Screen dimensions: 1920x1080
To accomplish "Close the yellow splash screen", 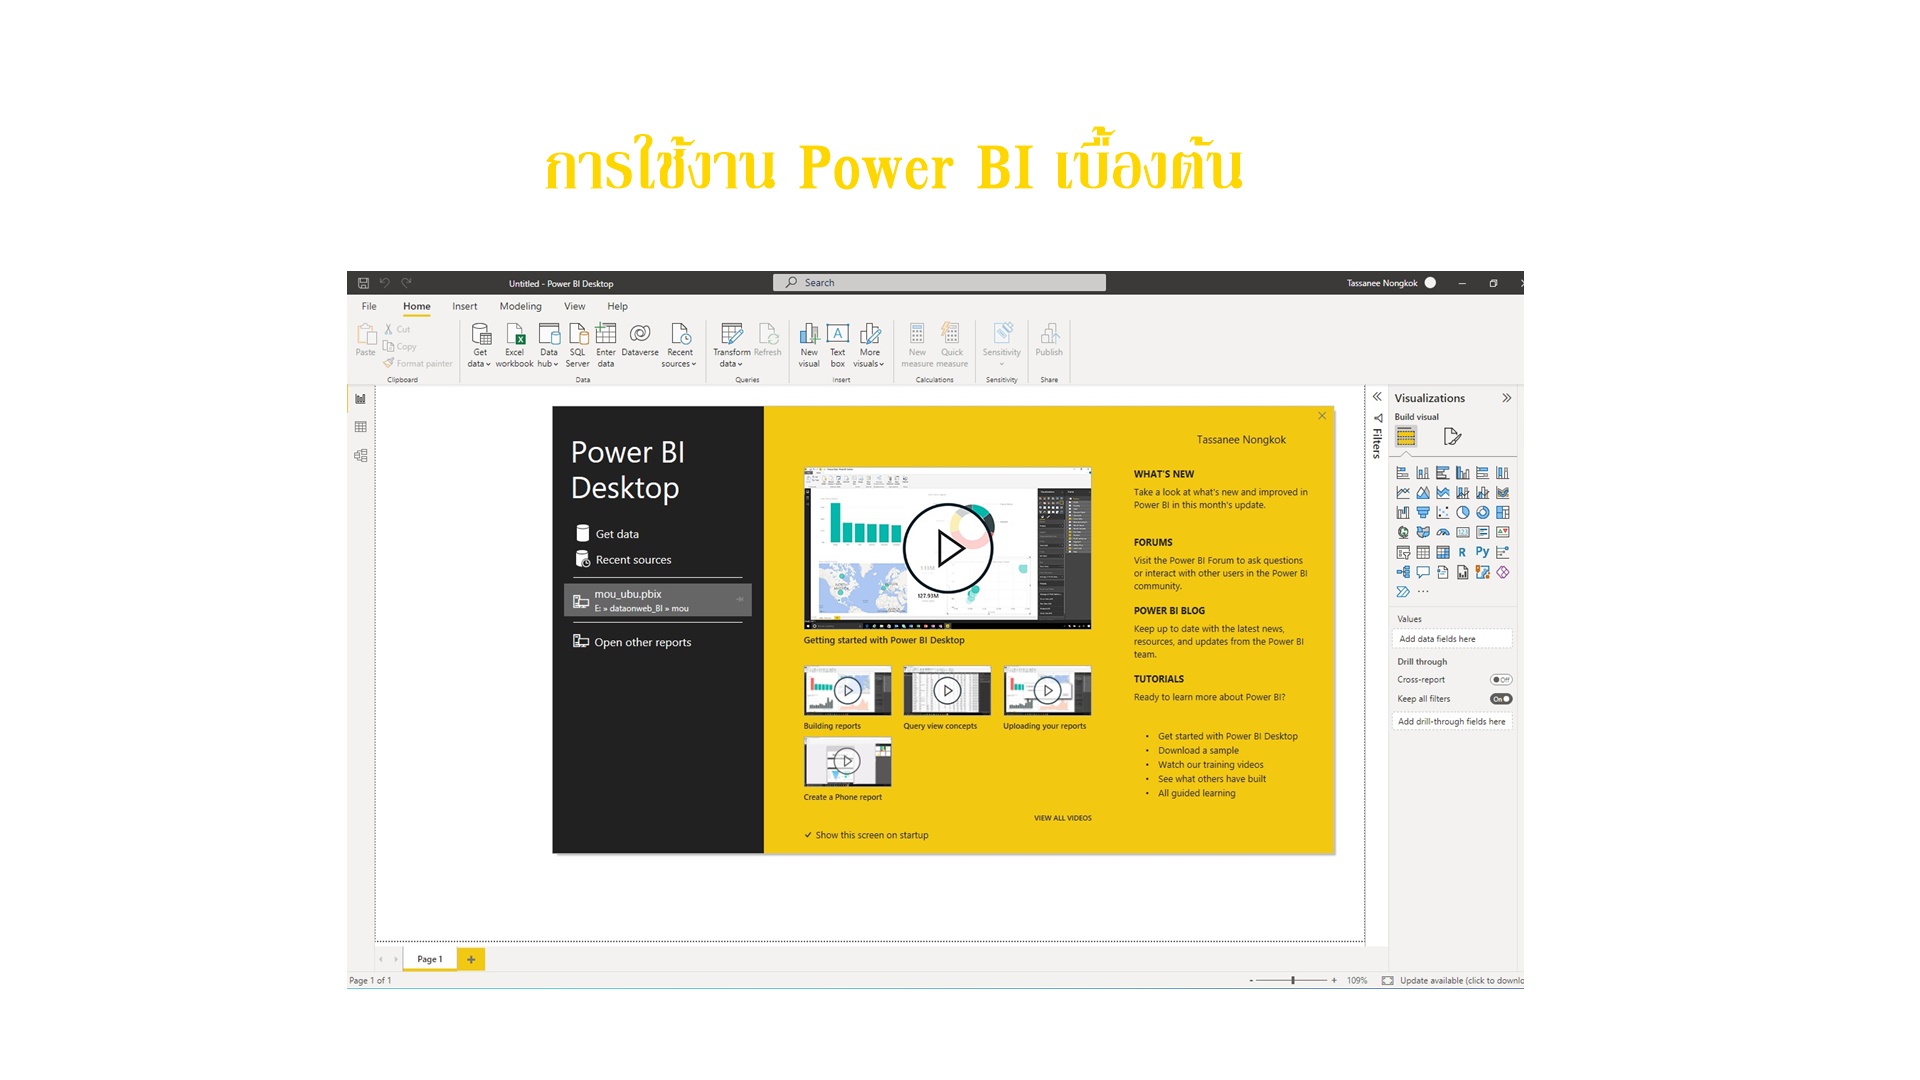I will (1322, 416).
